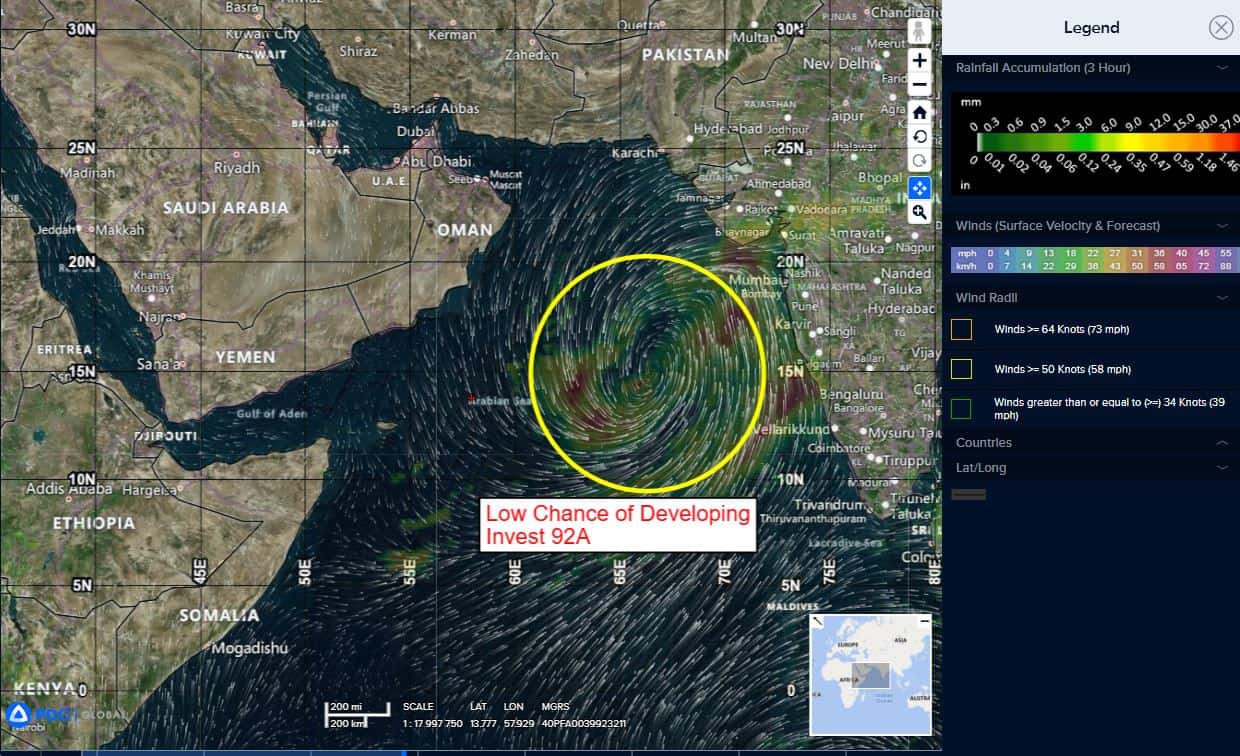Click the zoom in plus button
This screenshot has height=756, width=1240.
920,60
